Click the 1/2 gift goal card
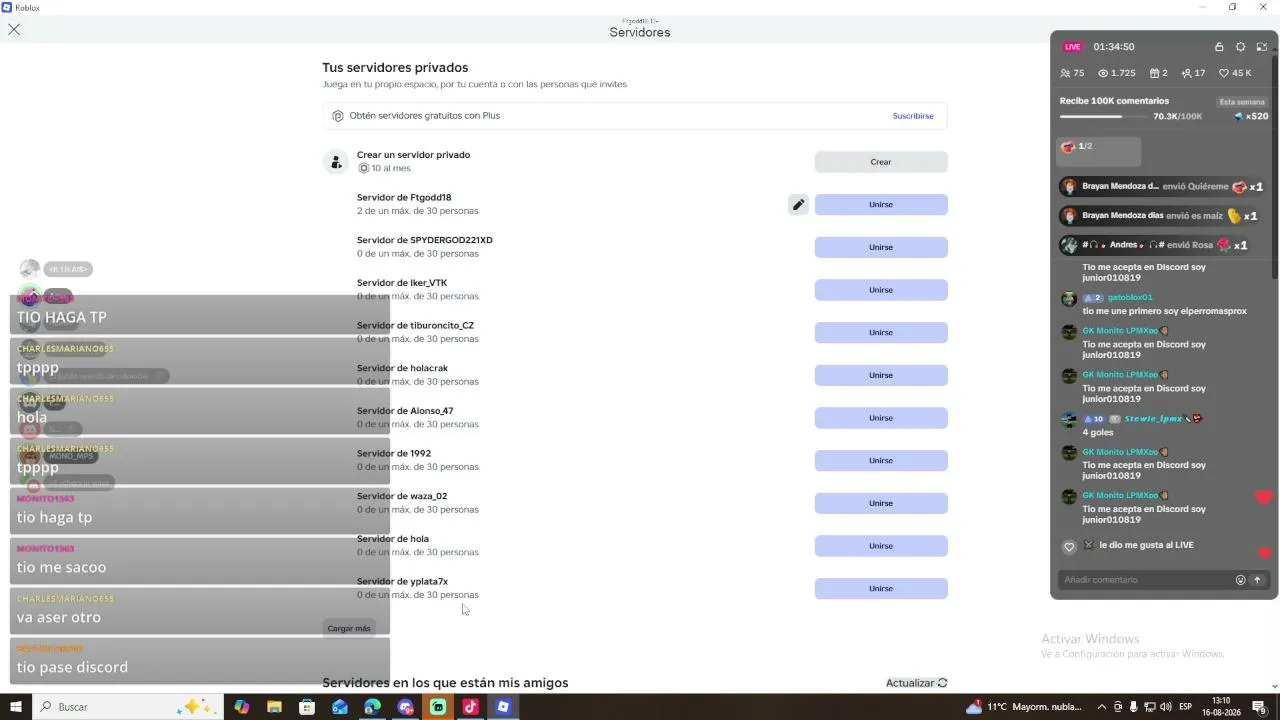Screen dimensions: 1280x720 coord(1100,151)
